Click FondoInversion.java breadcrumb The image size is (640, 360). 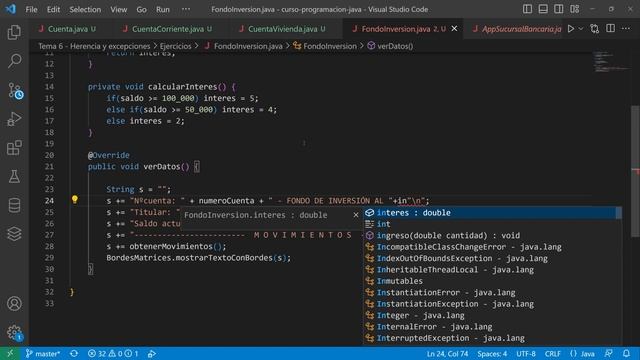pos(248,46)
